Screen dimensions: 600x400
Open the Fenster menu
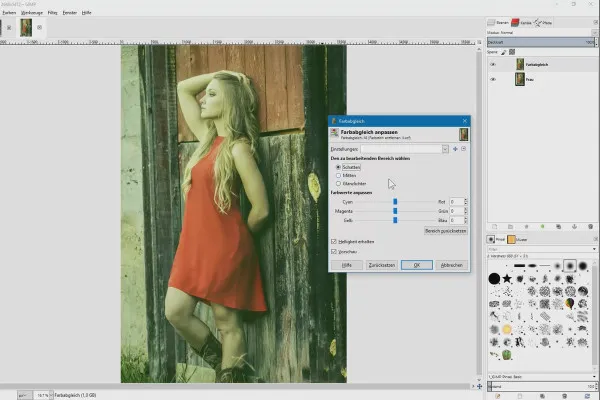tap(69, 12)
